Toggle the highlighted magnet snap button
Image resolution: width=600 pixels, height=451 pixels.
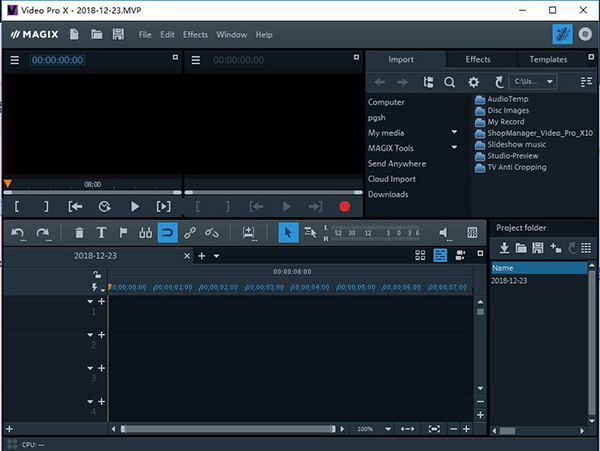coord(168,233)
